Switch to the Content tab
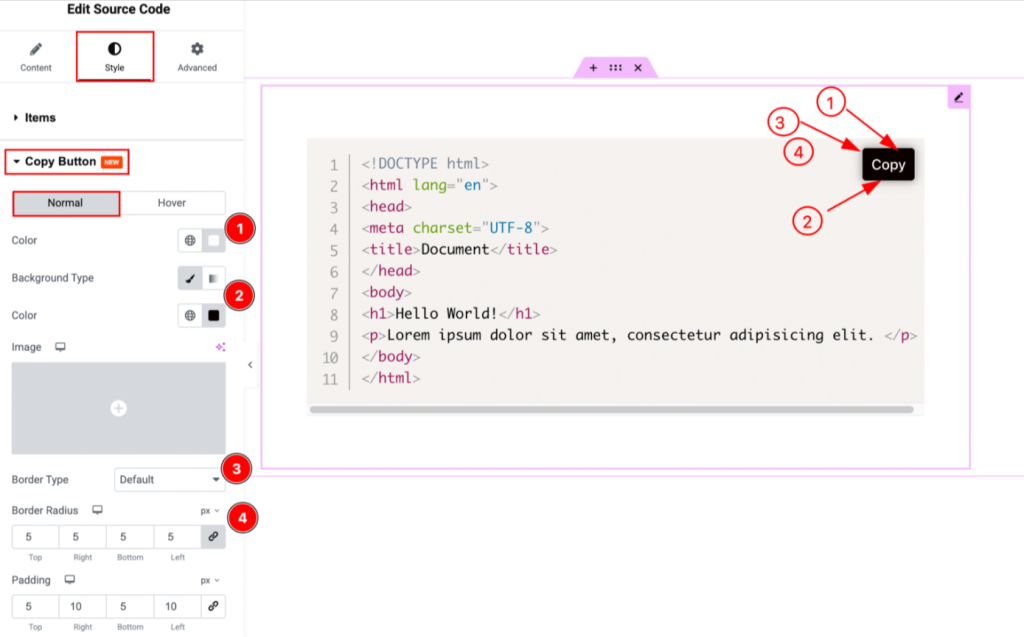 36,58
